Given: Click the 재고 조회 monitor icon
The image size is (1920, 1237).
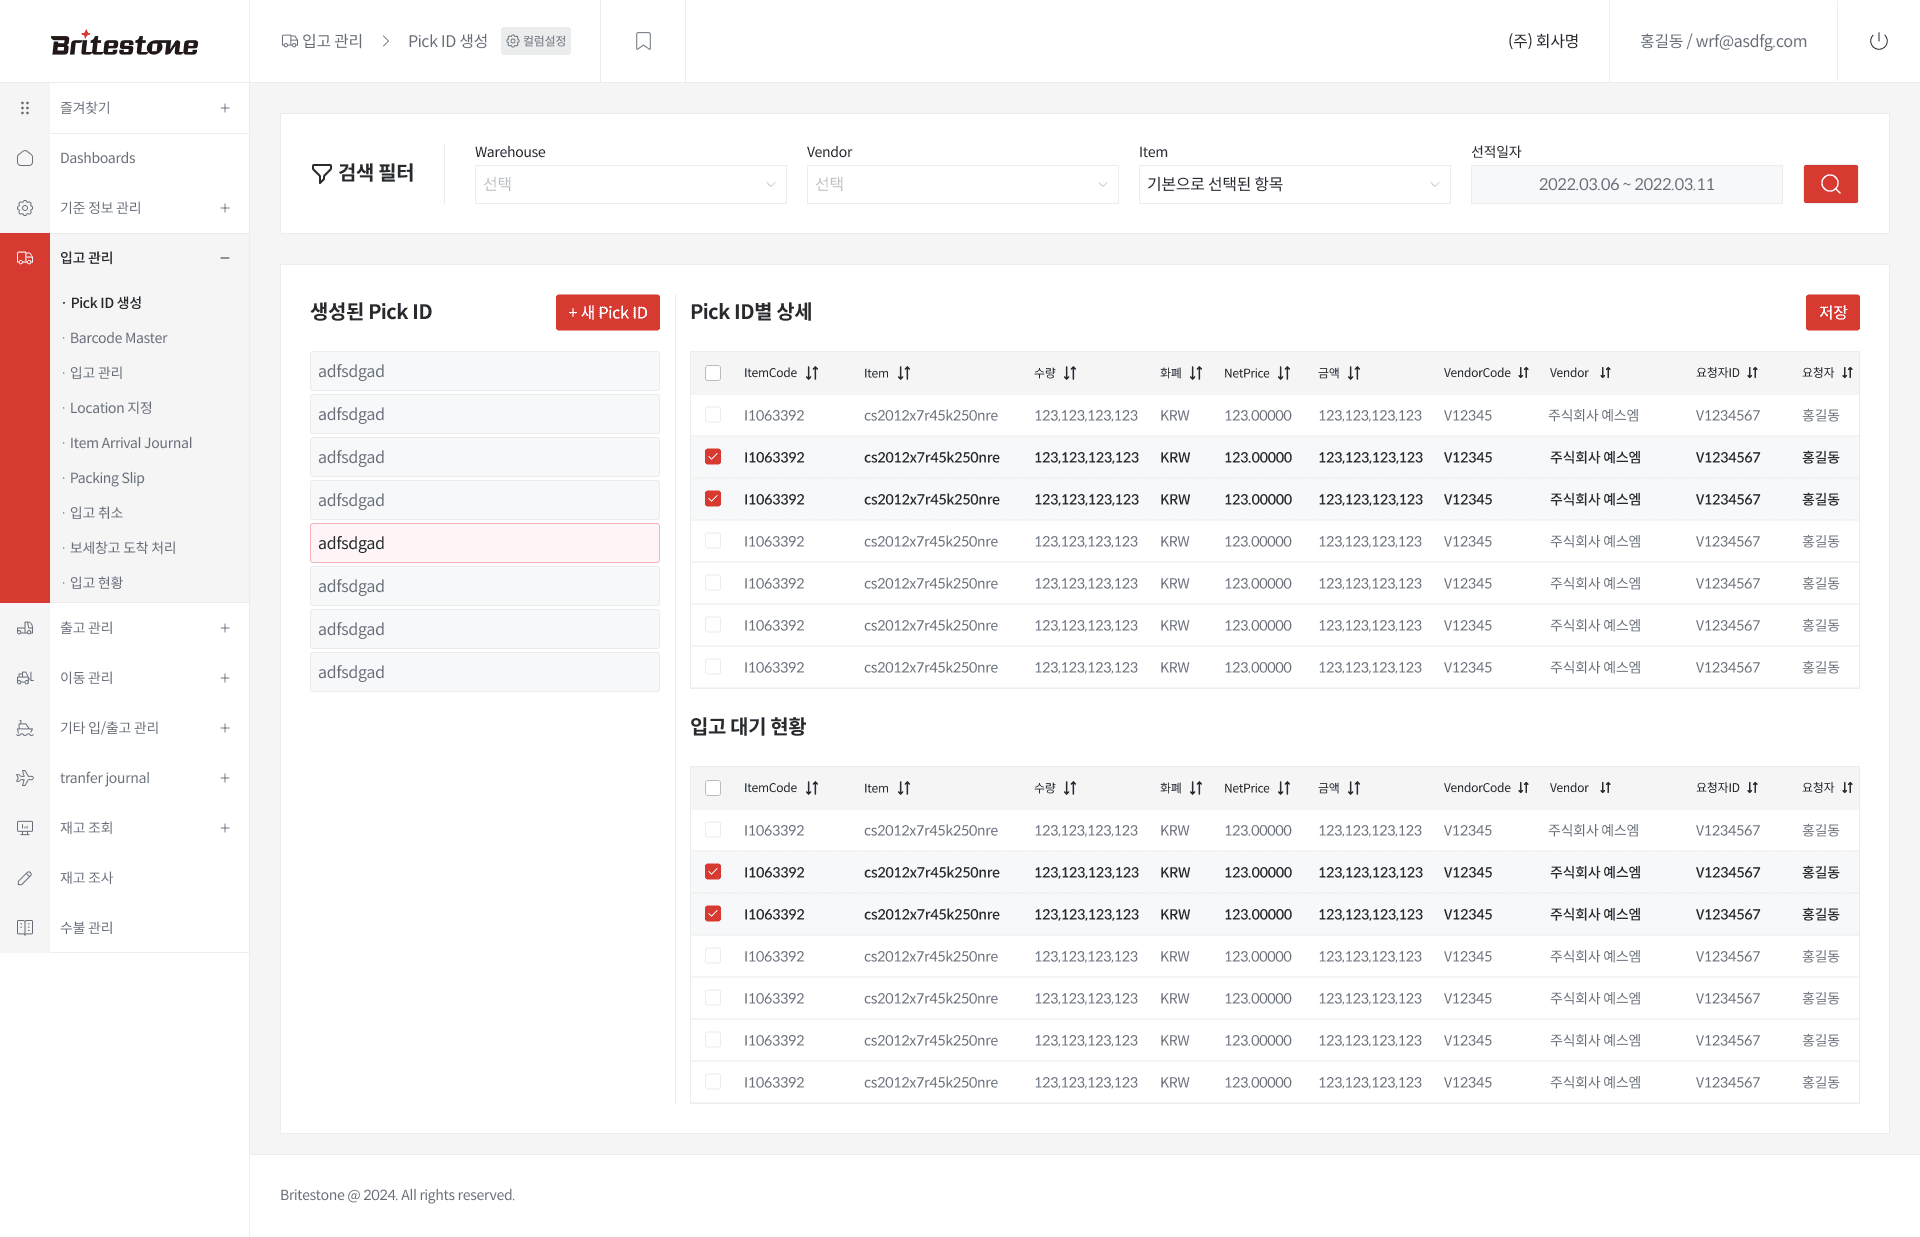Looking at the screenshot, I should coord(25,827).
